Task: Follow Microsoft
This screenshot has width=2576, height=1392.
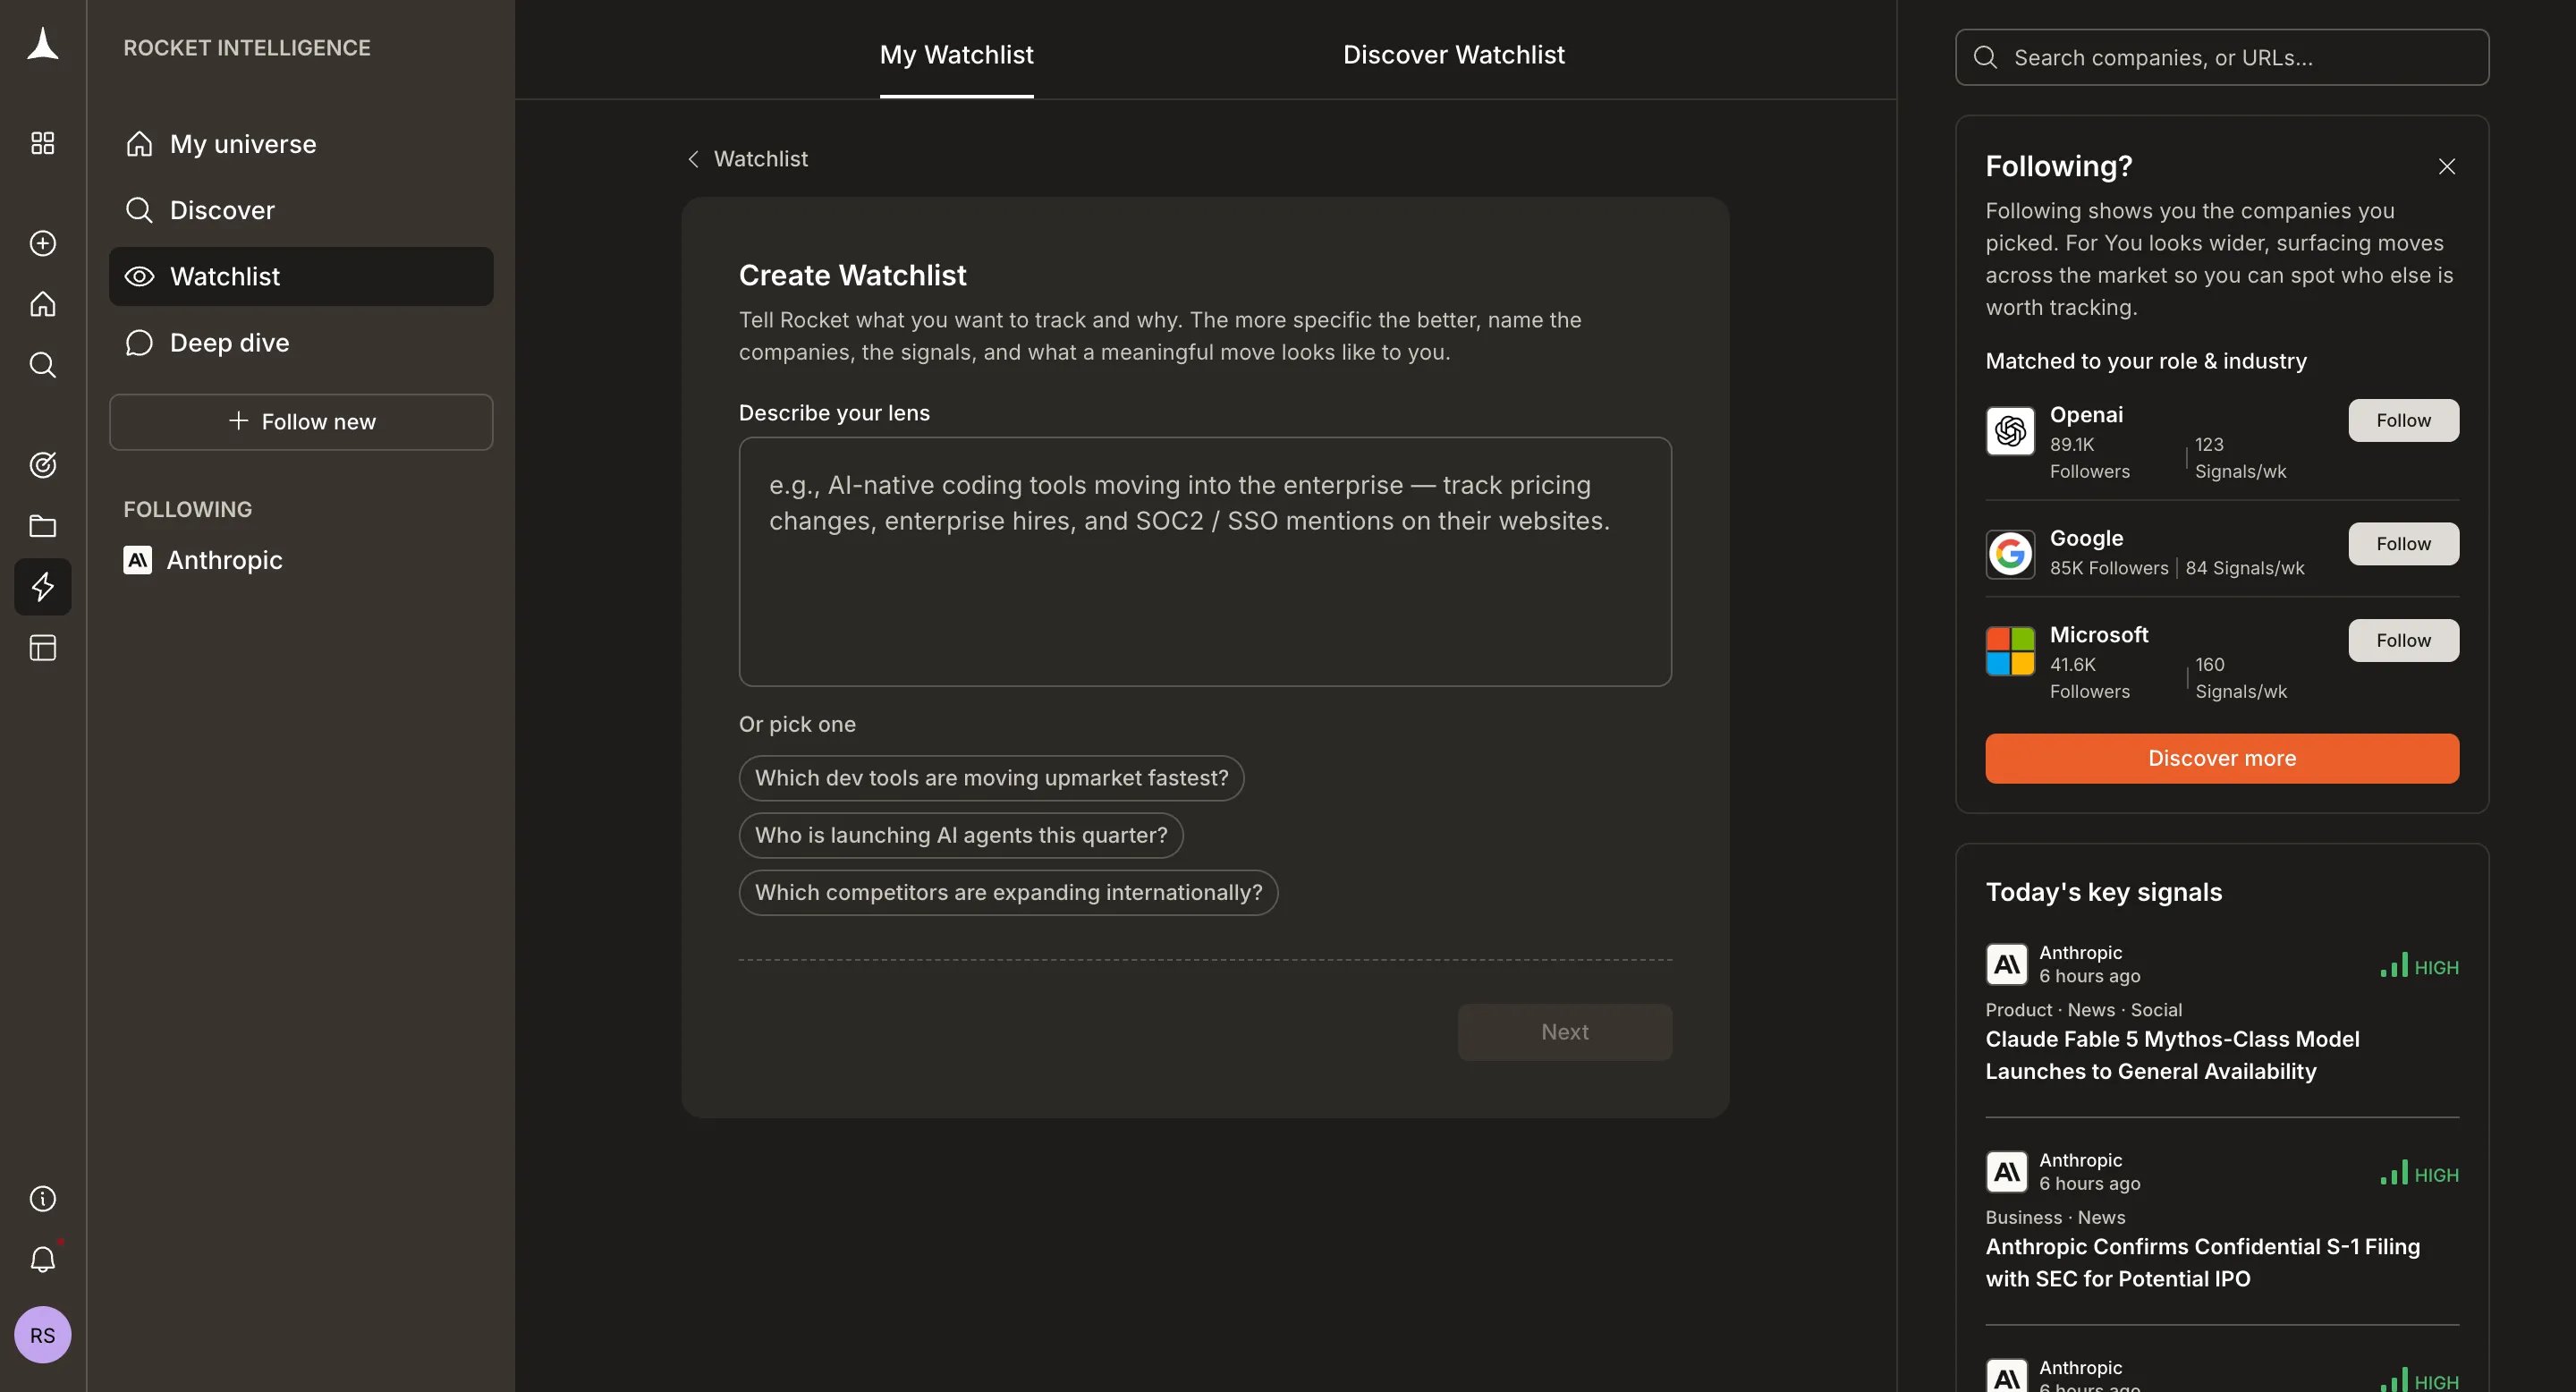Action: pos(2403,641)
